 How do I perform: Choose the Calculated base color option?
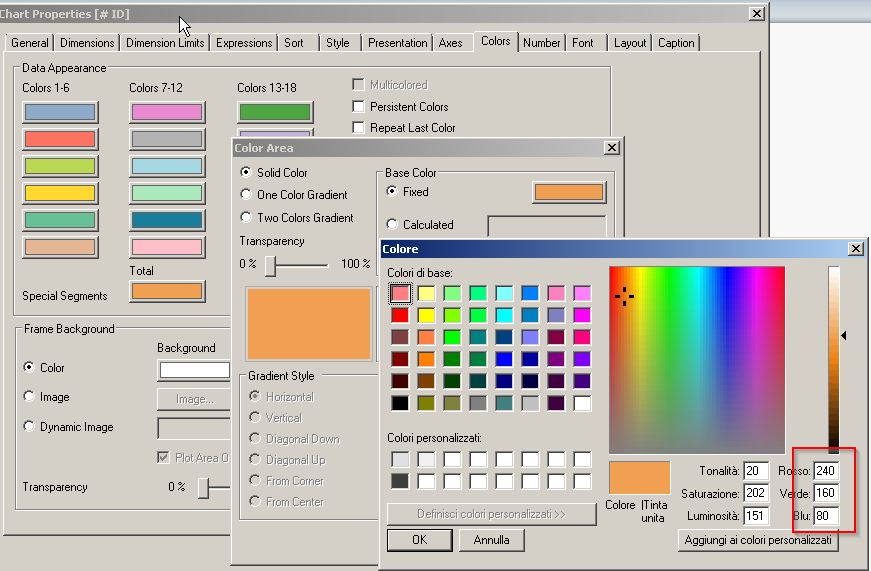coord(392,225)
